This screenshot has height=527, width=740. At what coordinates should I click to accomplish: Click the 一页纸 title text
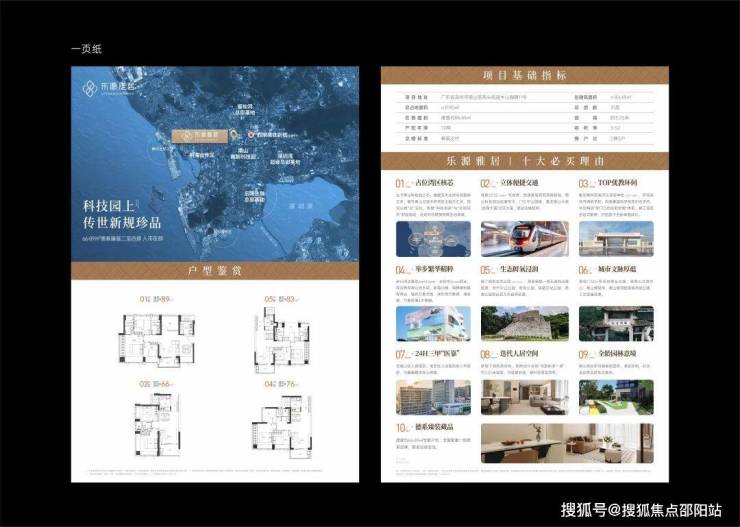tap(85, 49)
